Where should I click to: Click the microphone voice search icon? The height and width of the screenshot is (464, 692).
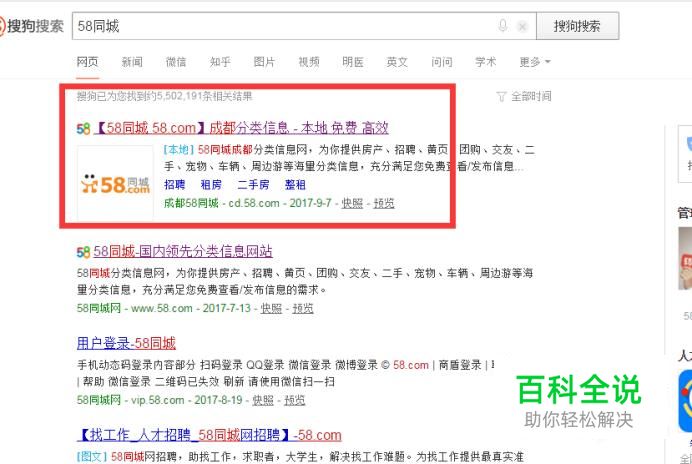point(503,26)
